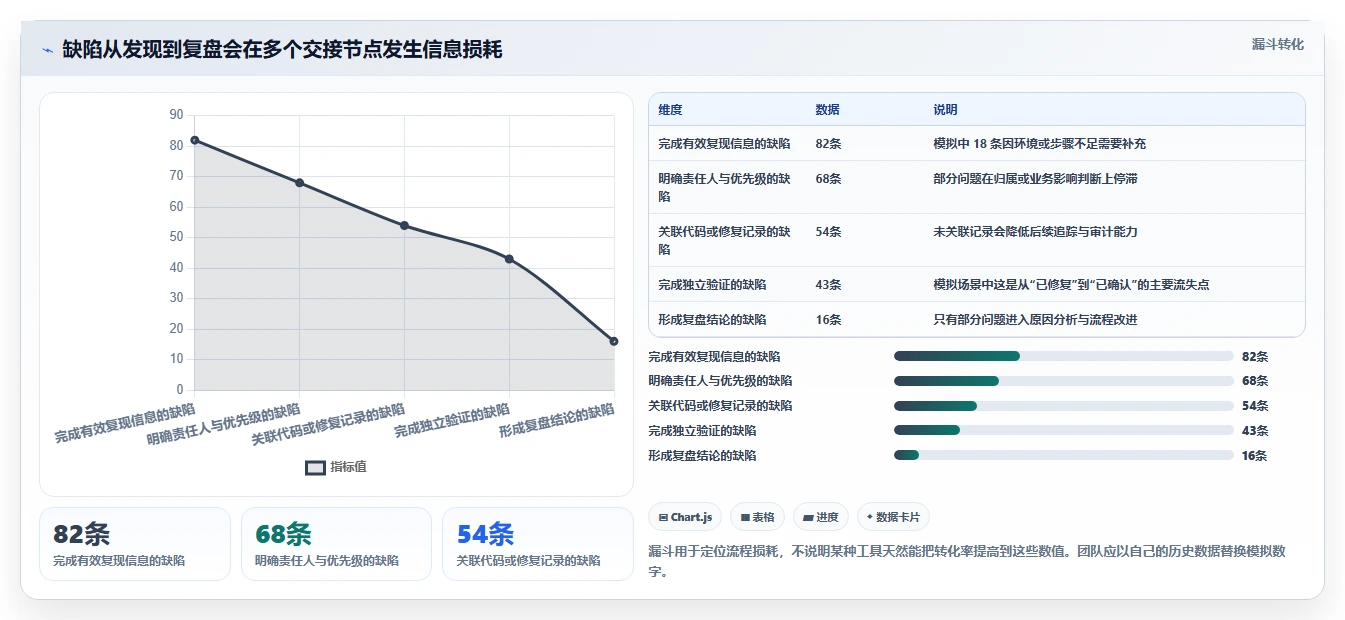Viewport: 1345px width, 620px height.
Task: Open the 82条 data card
Action: pos(135,544)
